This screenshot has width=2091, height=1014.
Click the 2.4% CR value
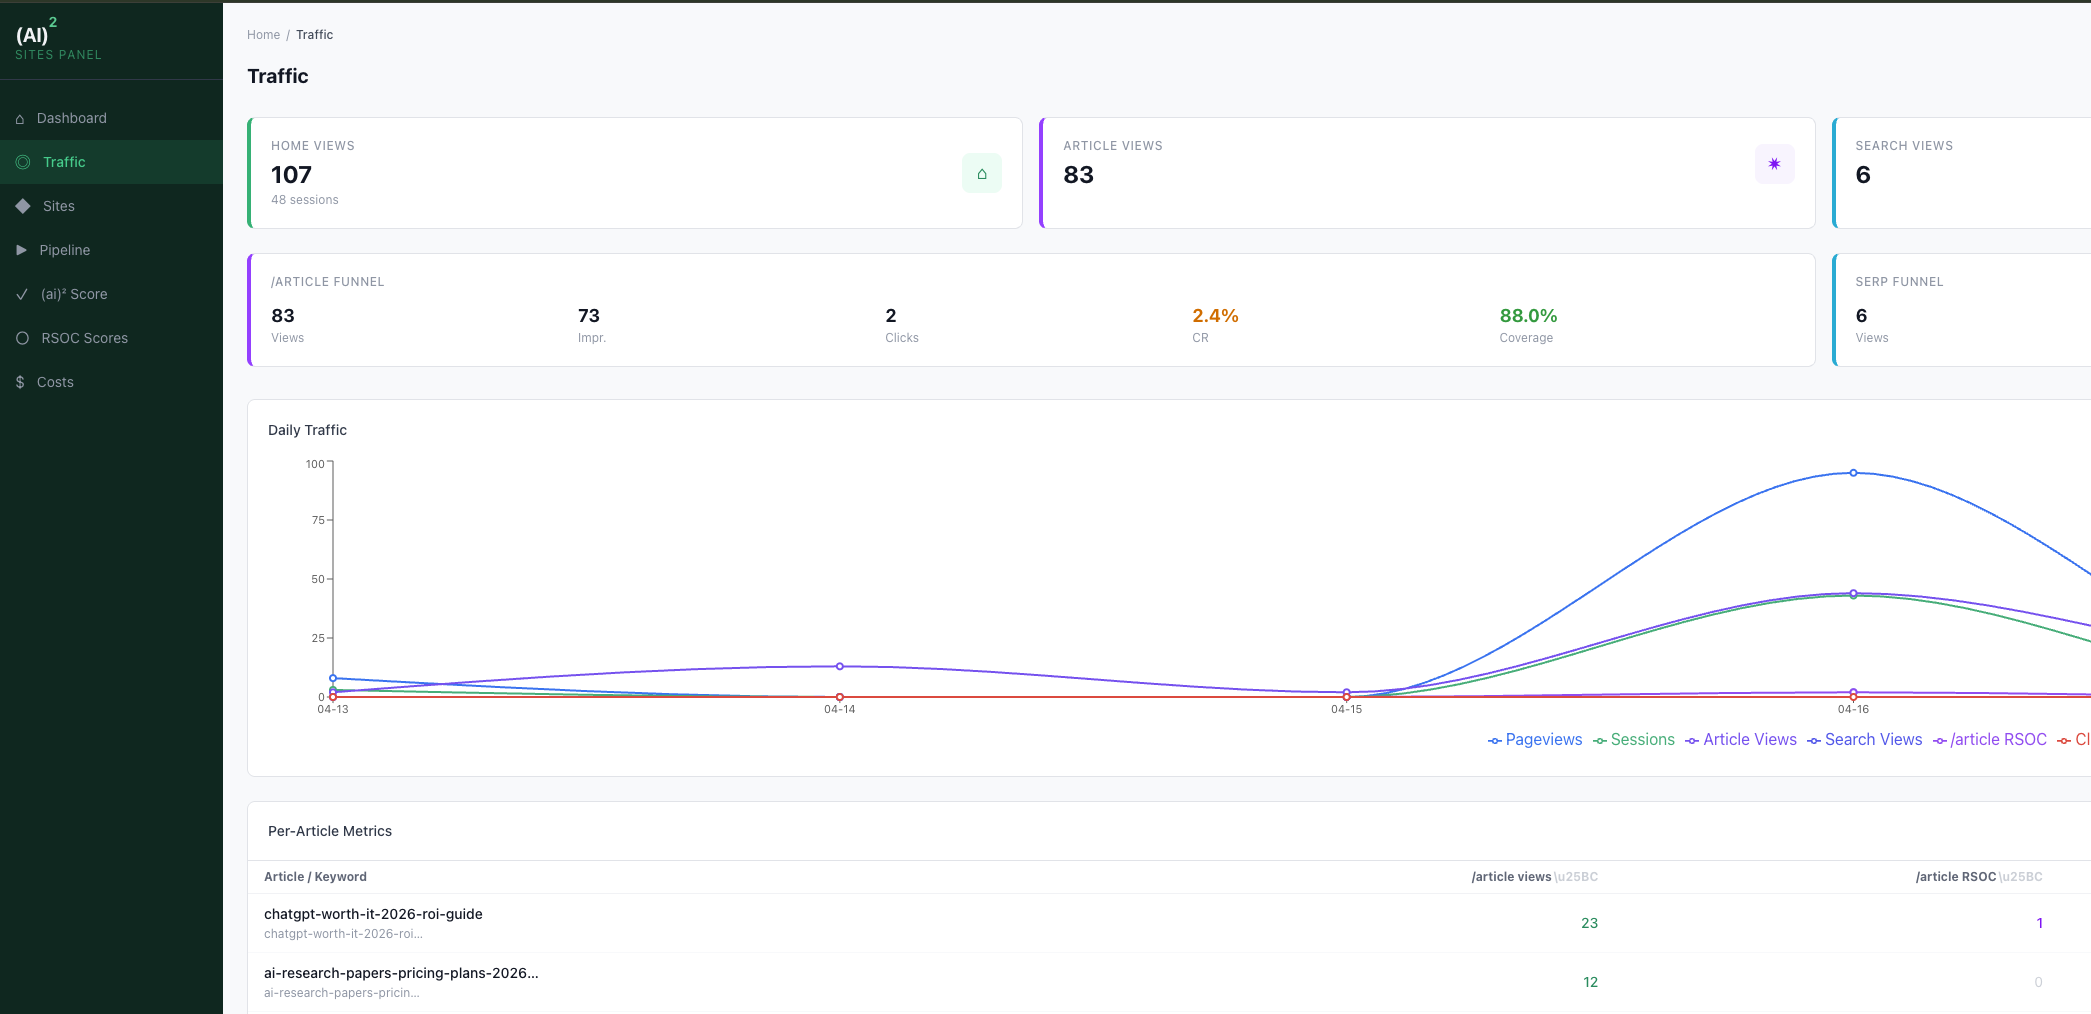1215,316
